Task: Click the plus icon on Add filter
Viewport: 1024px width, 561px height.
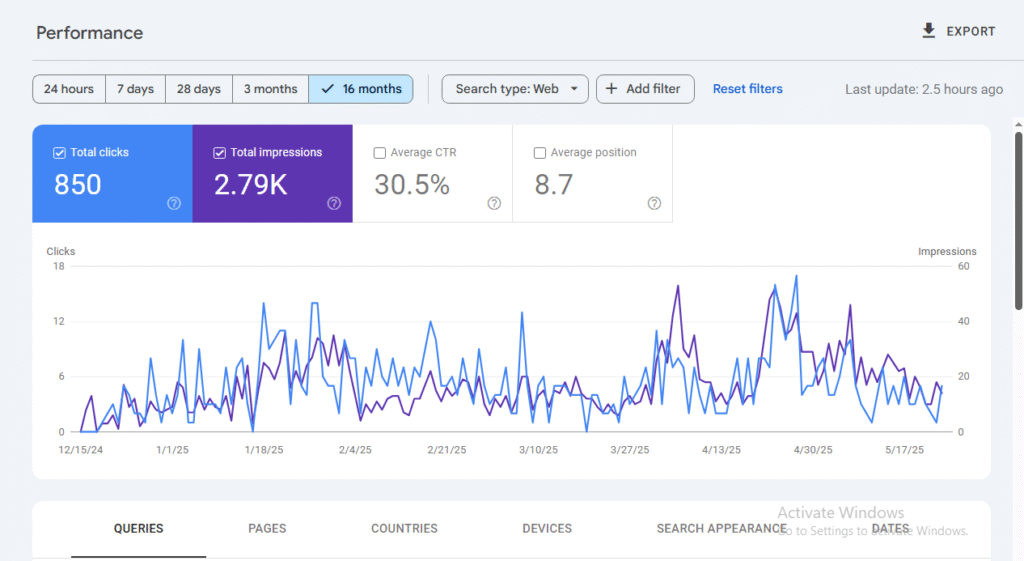Action: click(x=612, y=89)
